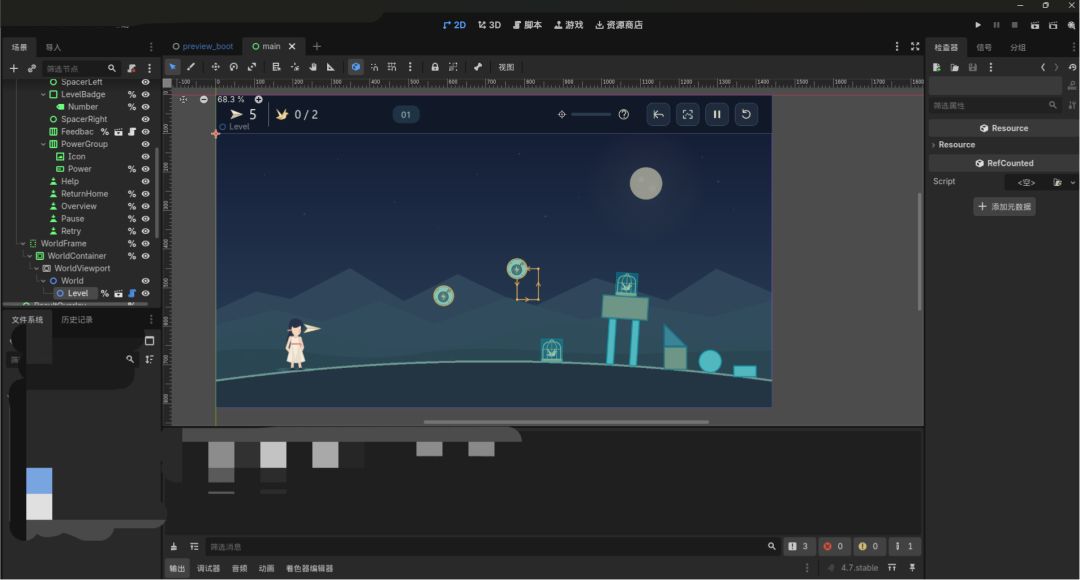Collapse the WorldFrame tree node

pos(23,243)
